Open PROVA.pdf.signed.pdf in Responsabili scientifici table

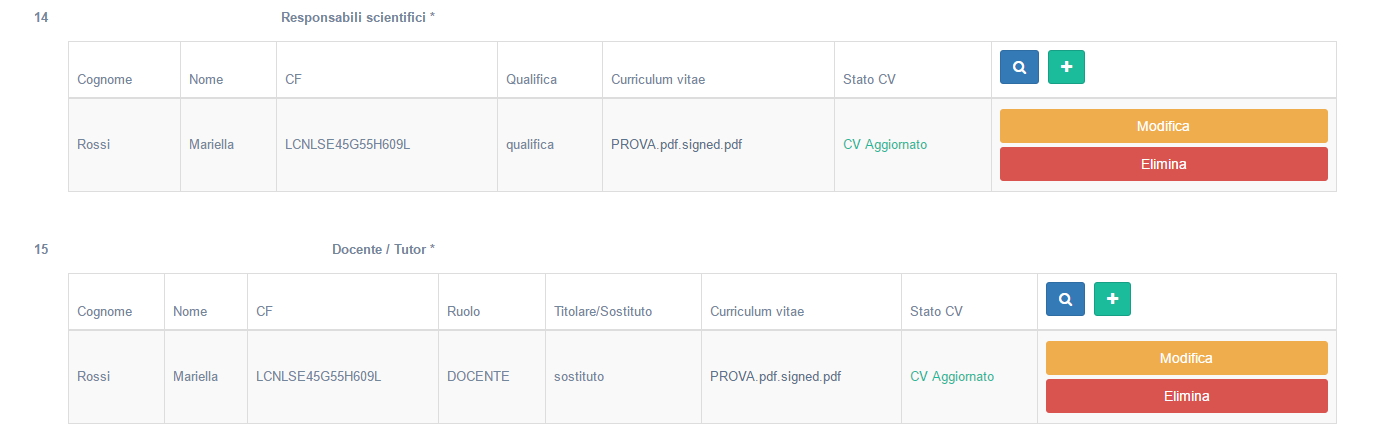point(676,144)
